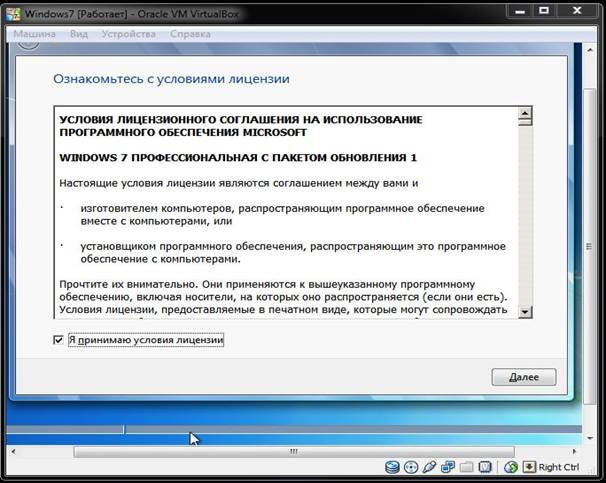Click the VM window scroll down arrow
This screenshot has width=606, height=483.
click(x=590, y=438)
